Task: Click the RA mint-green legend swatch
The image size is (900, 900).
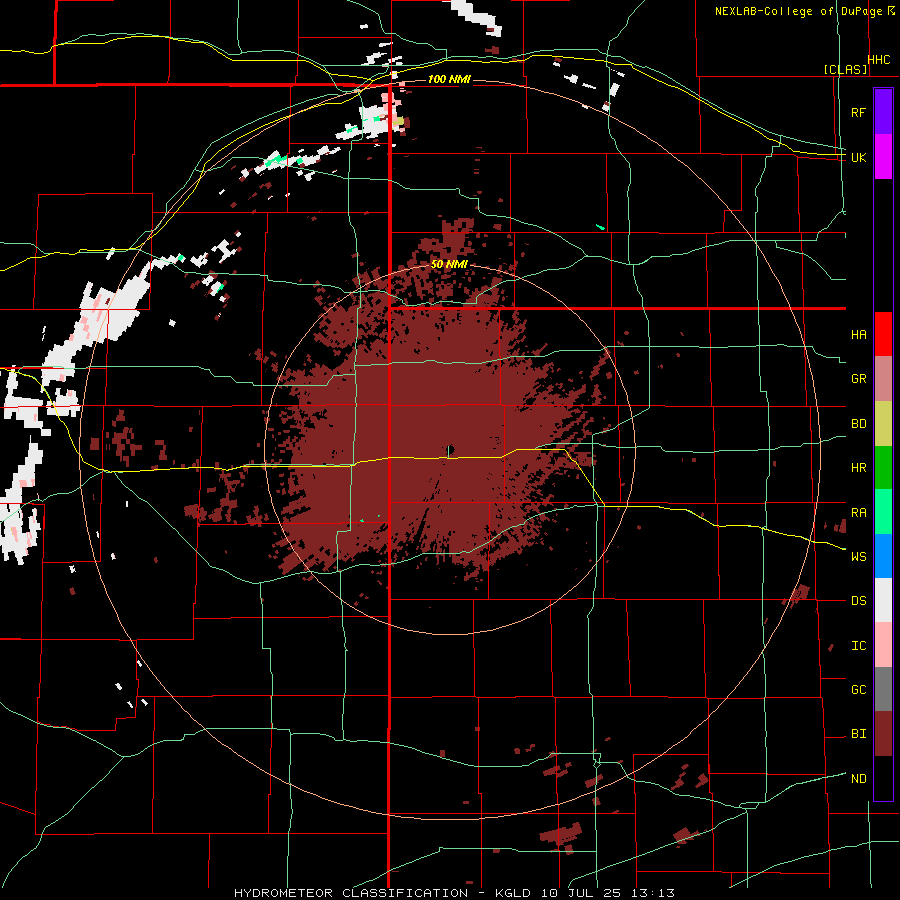Action: coord(883,512)
